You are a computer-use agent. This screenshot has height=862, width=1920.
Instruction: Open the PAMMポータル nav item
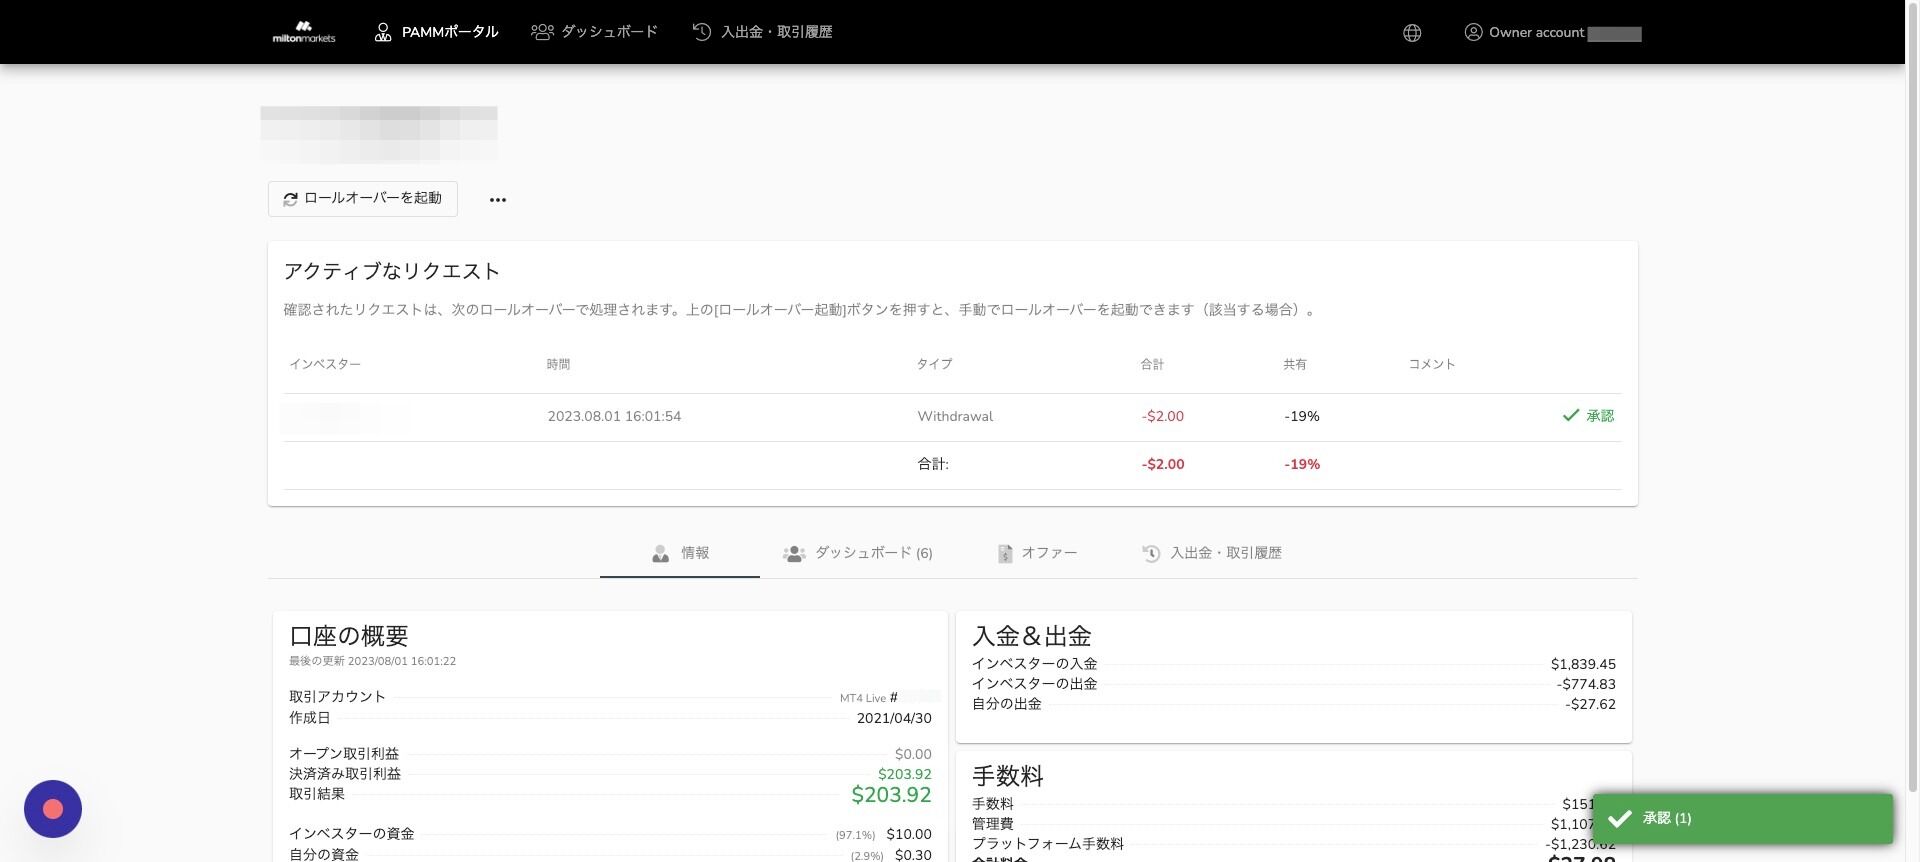click(x=436, y=32)
